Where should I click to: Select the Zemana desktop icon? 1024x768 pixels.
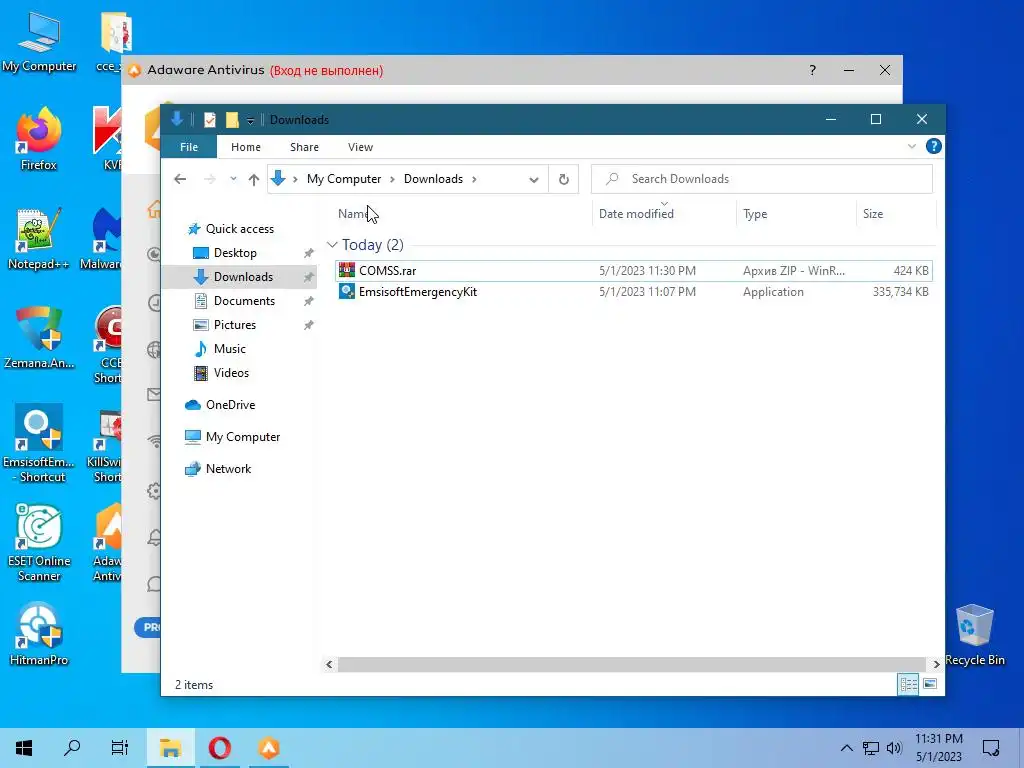click(39, 338)
